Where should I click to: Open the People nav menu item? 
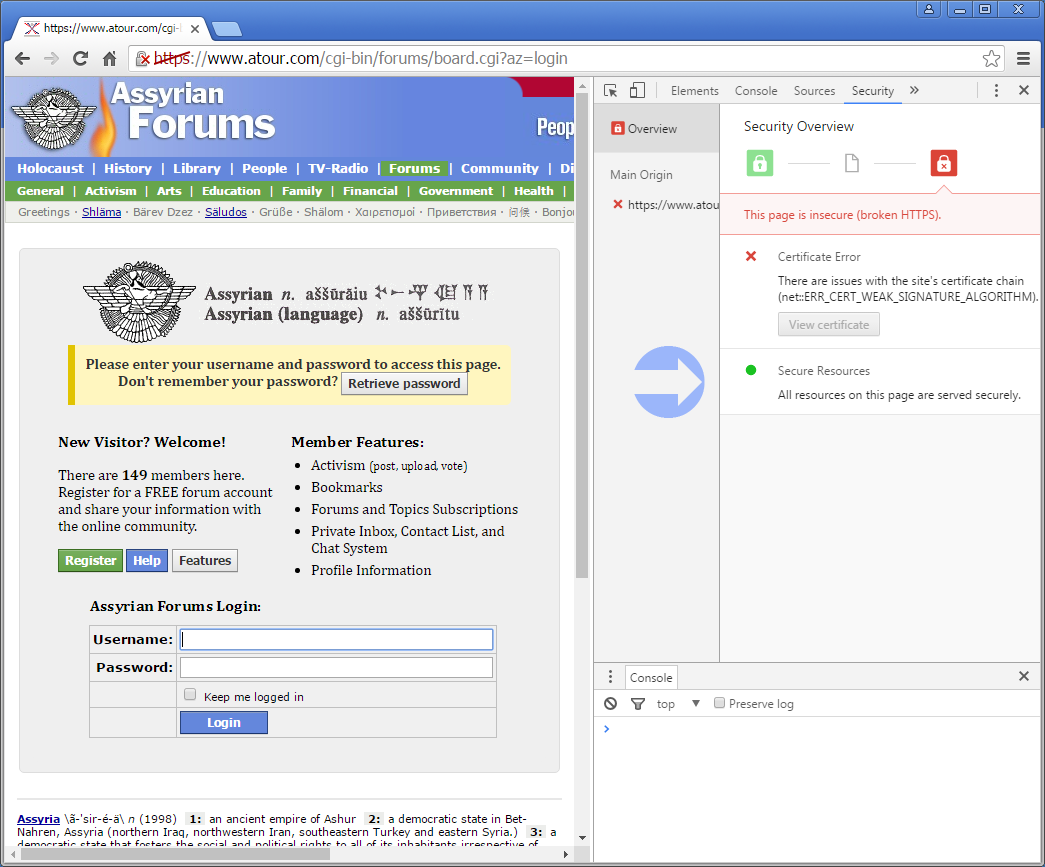(x=265, y=169)
